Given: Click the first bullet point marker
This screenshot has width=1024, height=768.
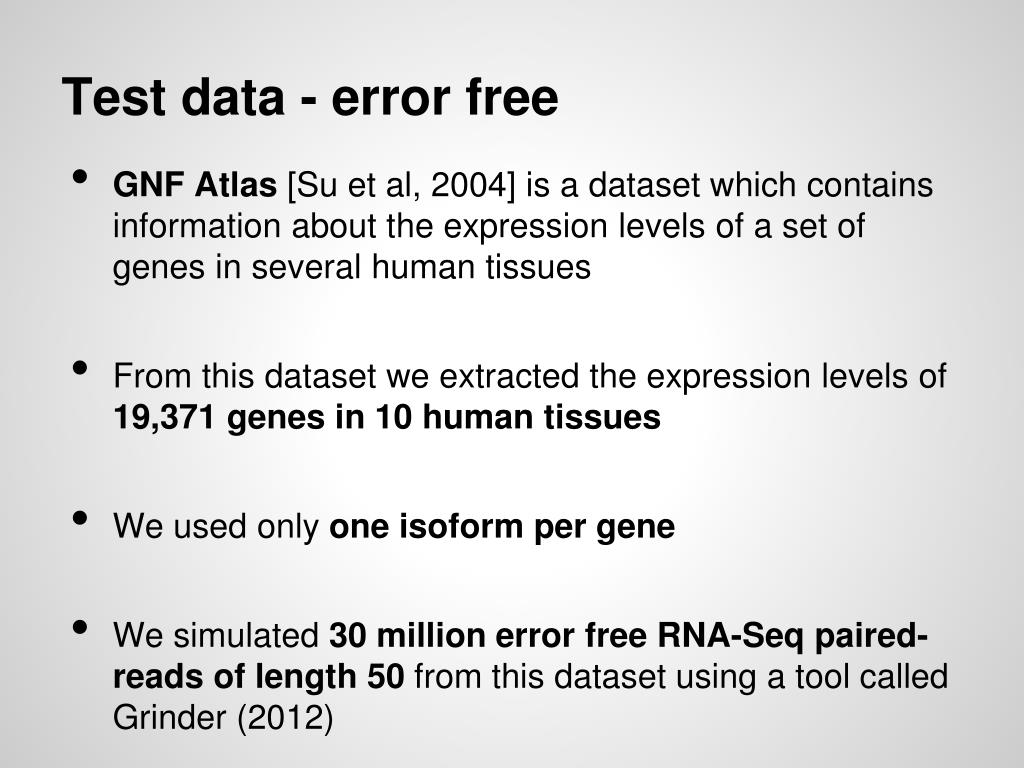Looking at the screenshot, I should tap(80, 177).
